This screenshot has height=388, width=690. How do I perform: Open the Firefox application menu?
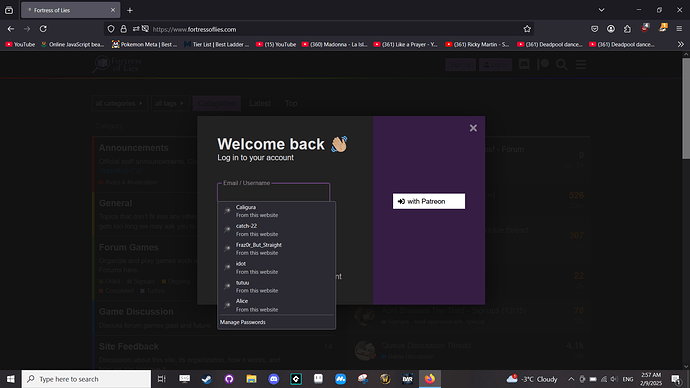pos(679,29)
